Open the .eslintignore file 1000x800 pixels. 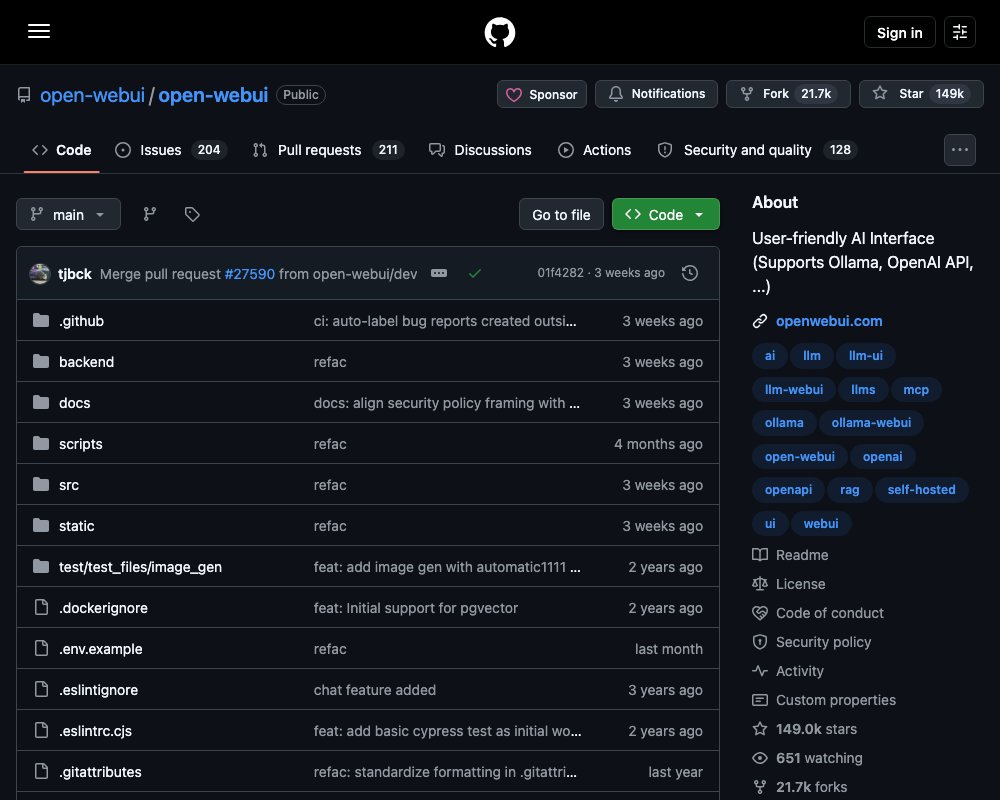click(98, 690)
